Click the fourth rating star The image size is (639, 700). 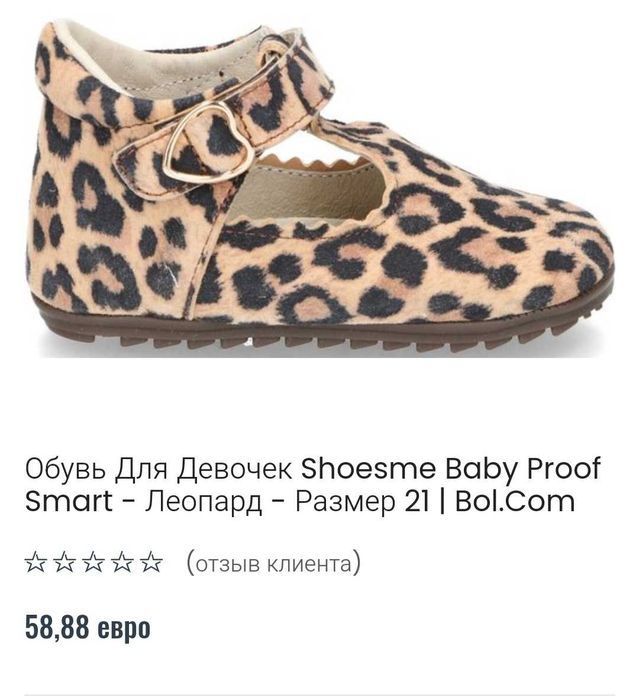point(122,563)
